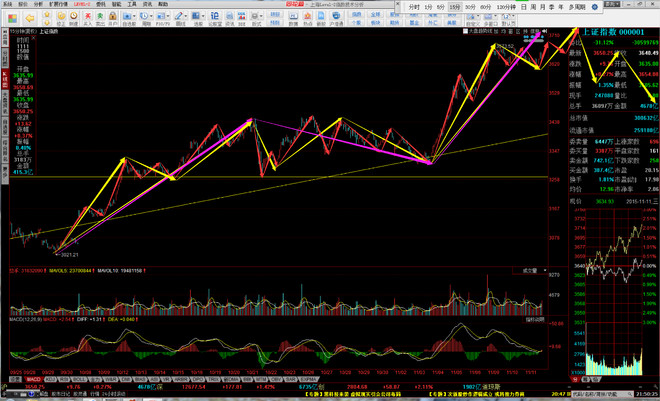Click the colorful home grid icon
The image size is (660, 401).
pyautogui.click(x=13, y=18)
